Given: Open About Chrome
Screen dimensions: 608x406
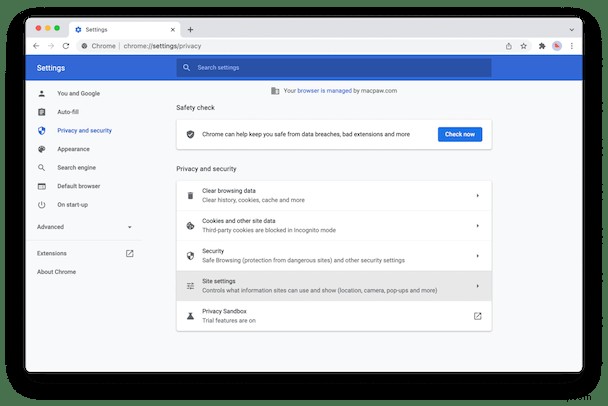Looking at the screenshot, I should pyautogui.click(x=56, y=272).
